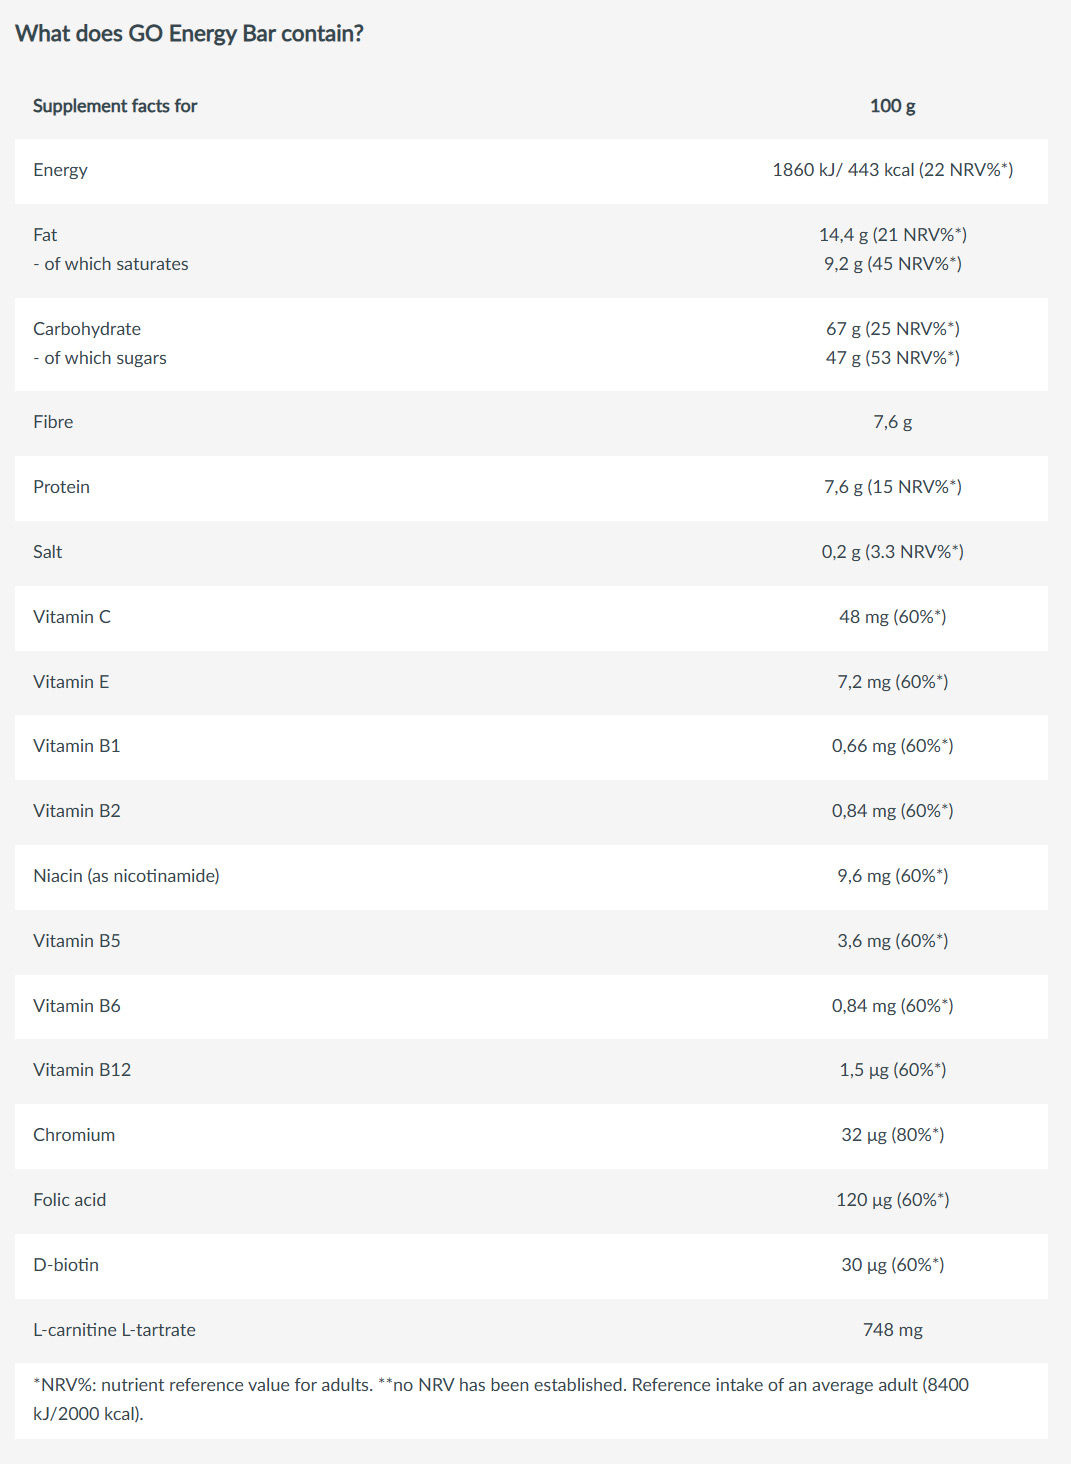Viewport: 1071px width, 1464px height.
Task: Click the Carbohydrate row label
Action: click(87, 329)
